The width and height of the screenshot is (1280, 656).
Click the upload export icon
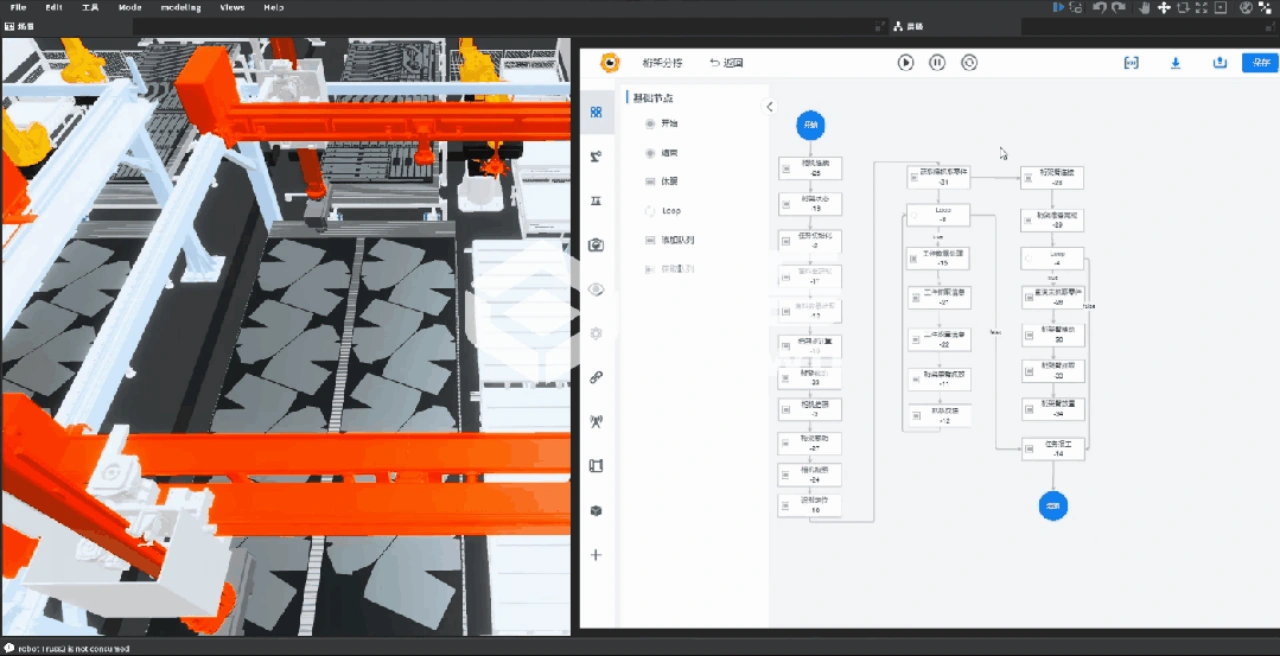(x=1220, y=62)
